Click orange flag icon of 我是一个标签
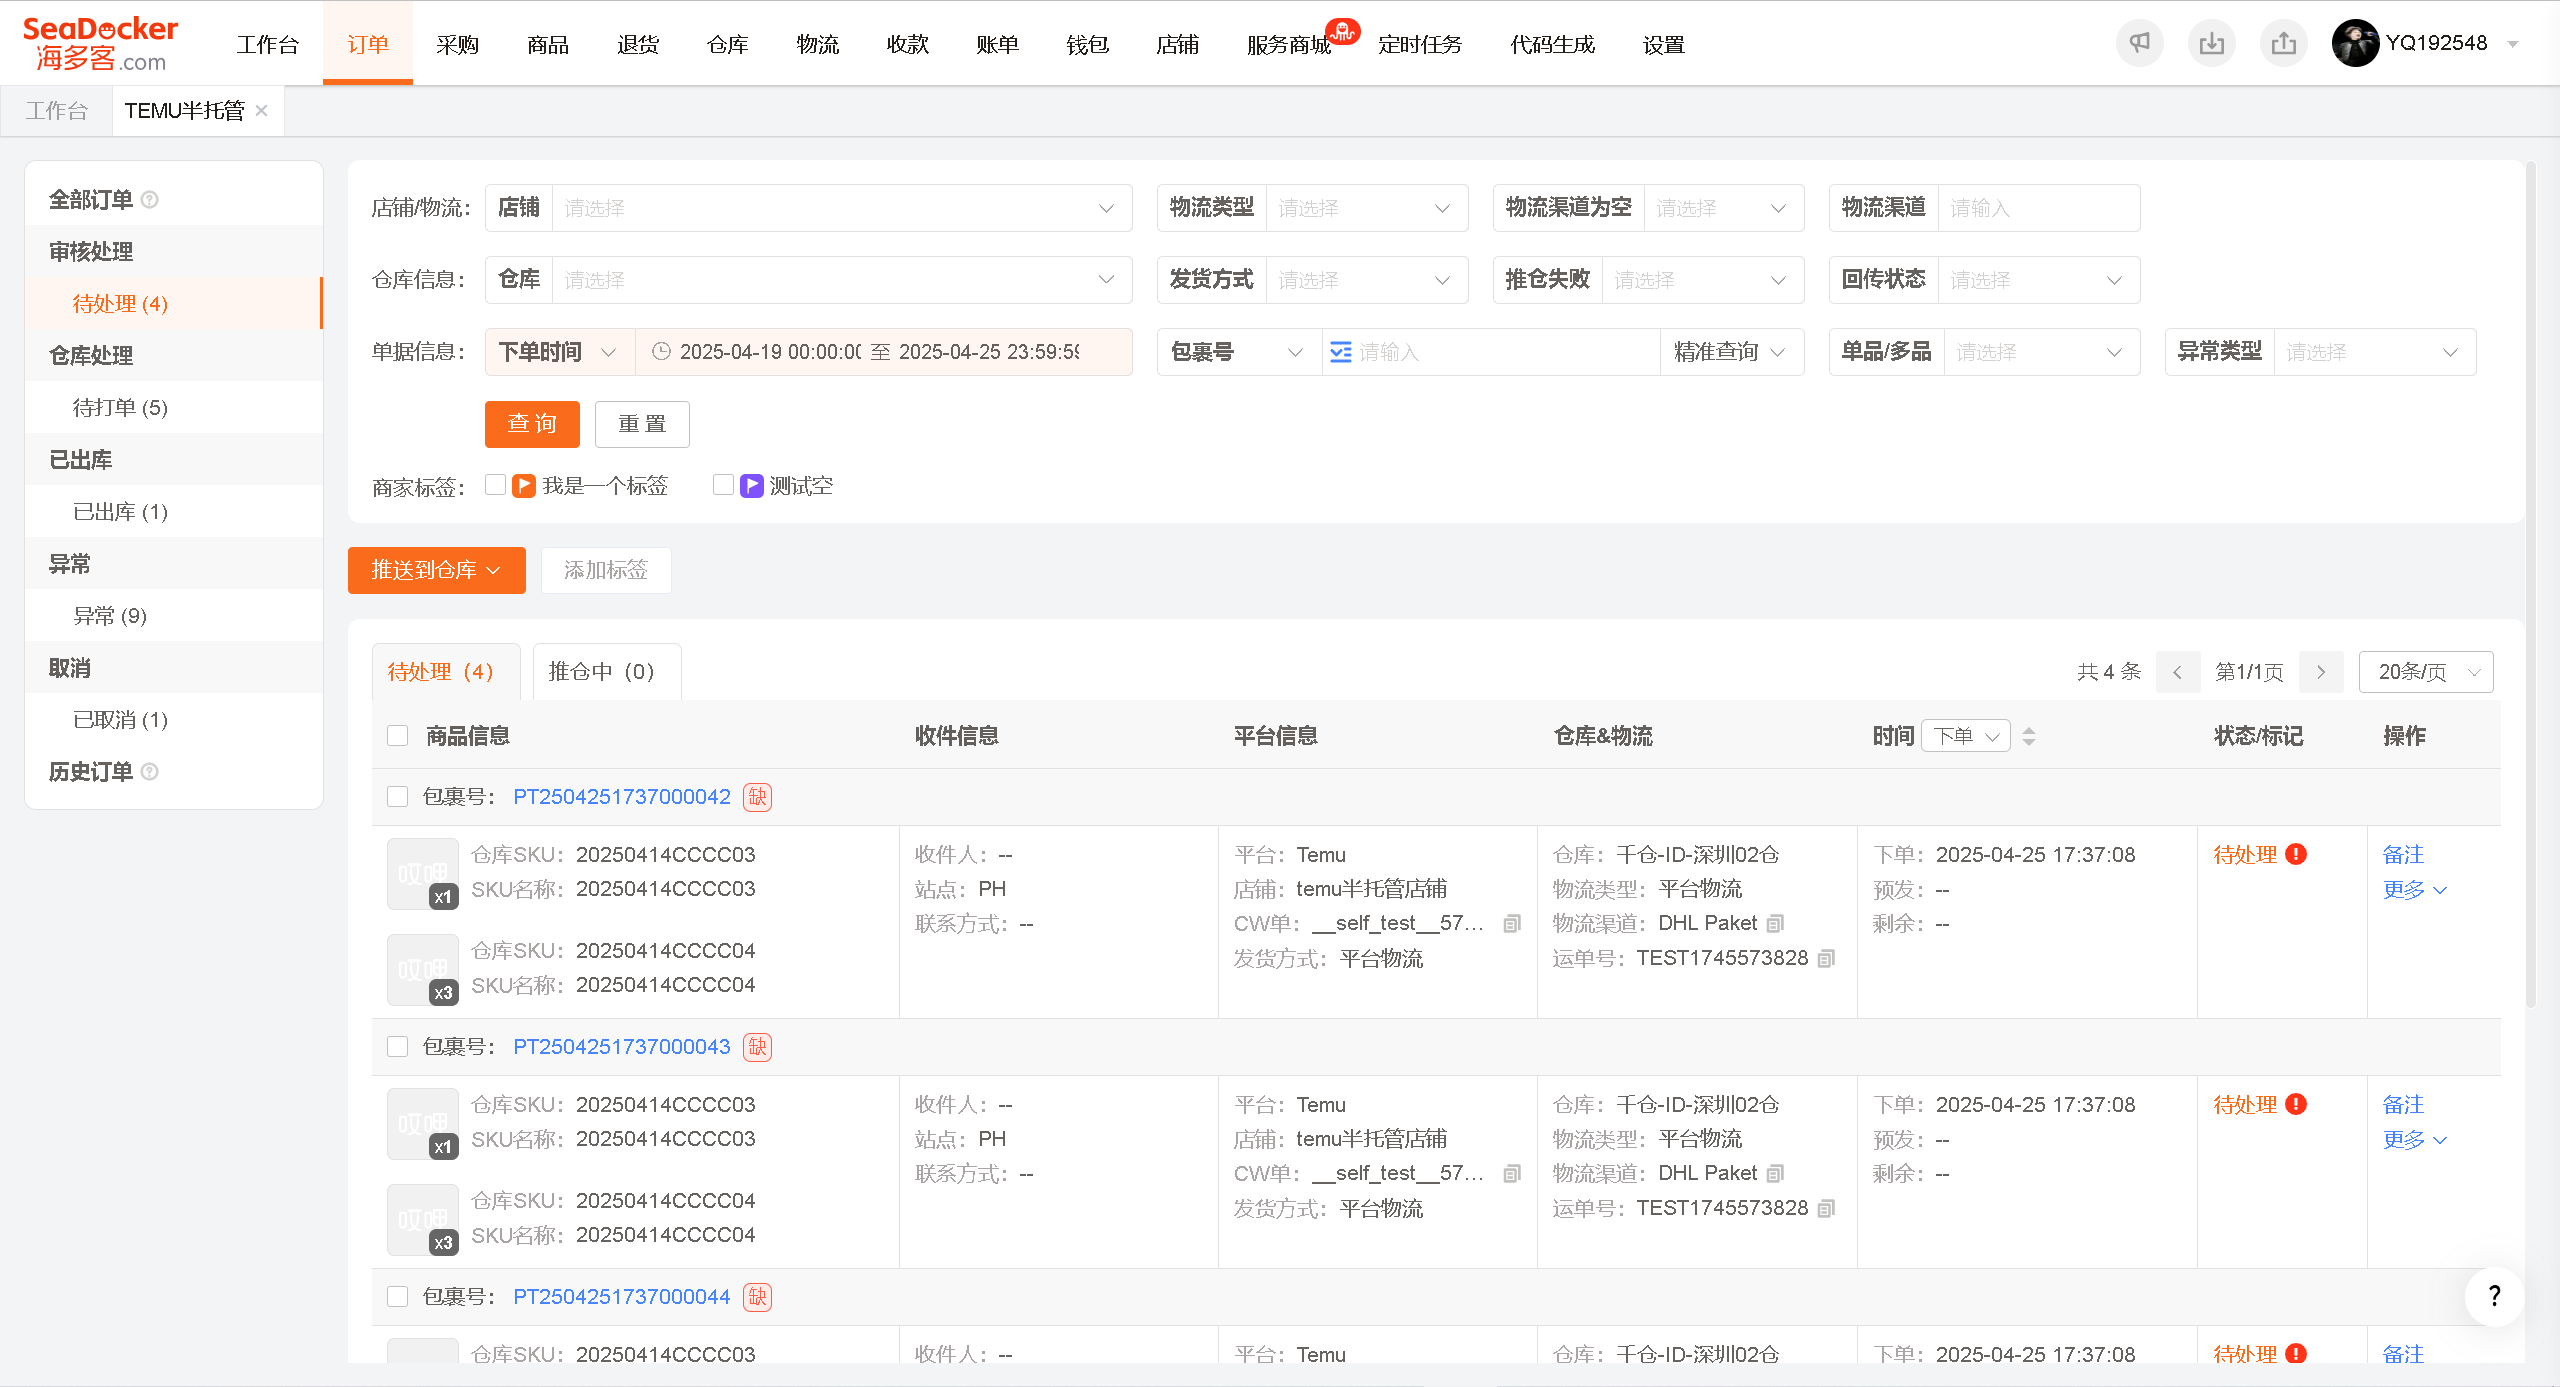2560x1387 pixels. point(524,486)
